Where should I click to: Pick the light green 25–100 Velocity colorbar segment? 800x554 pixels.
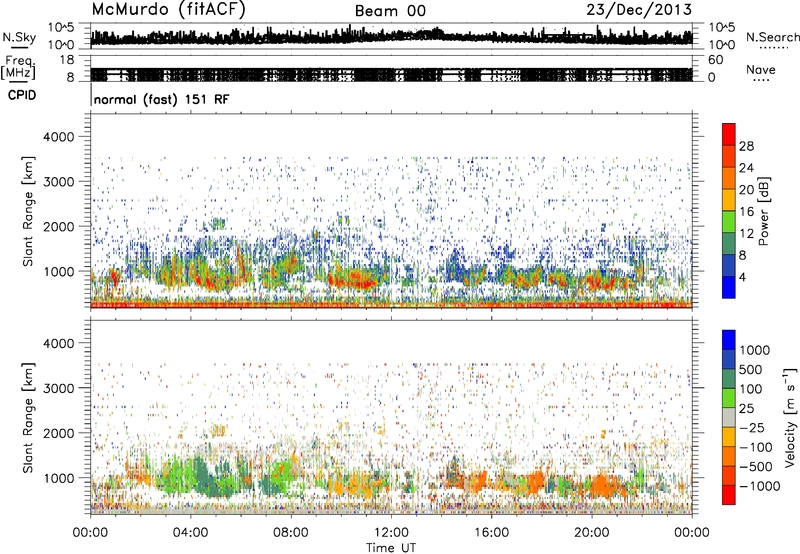pos(729,398)
